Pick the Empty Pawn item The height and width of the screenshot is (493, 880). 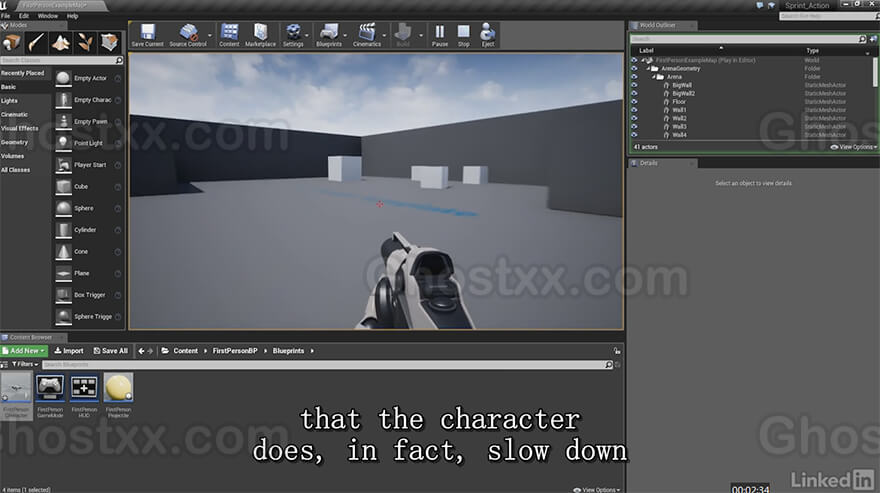point(88,122)
